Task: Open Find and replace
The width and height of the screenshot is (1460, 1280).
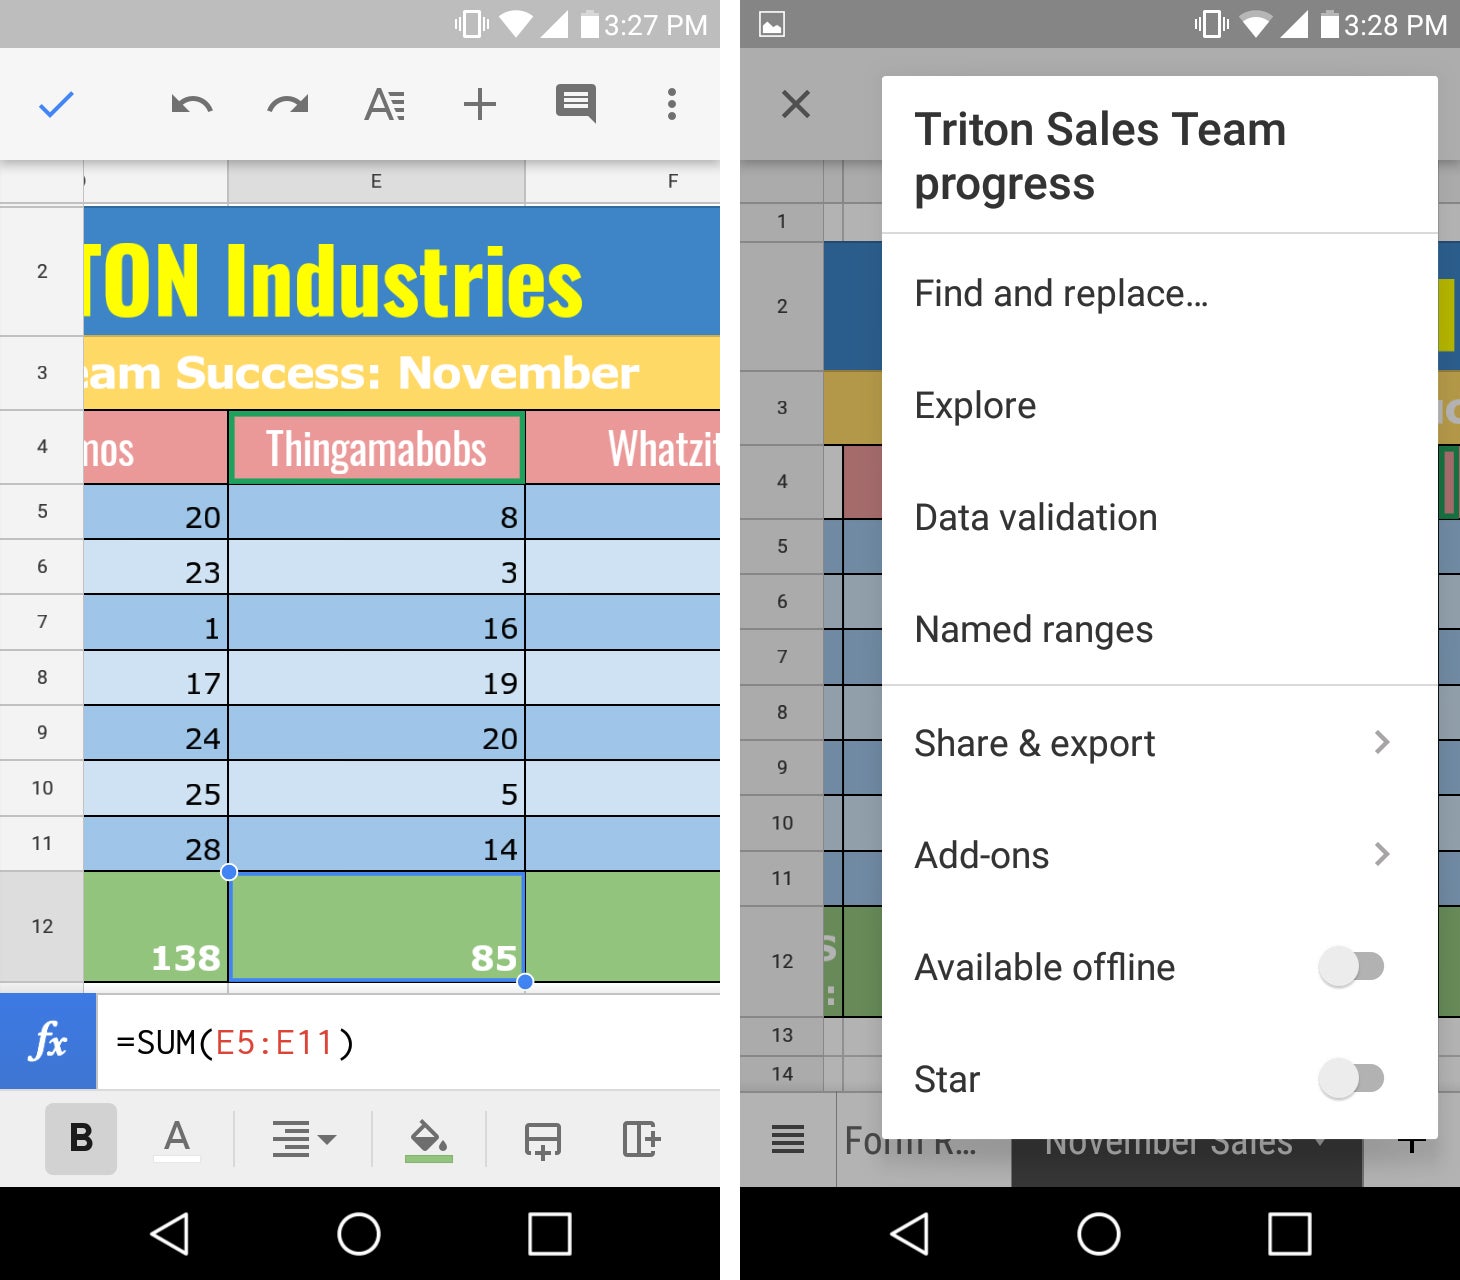Action: click(x=1160, y=293)
